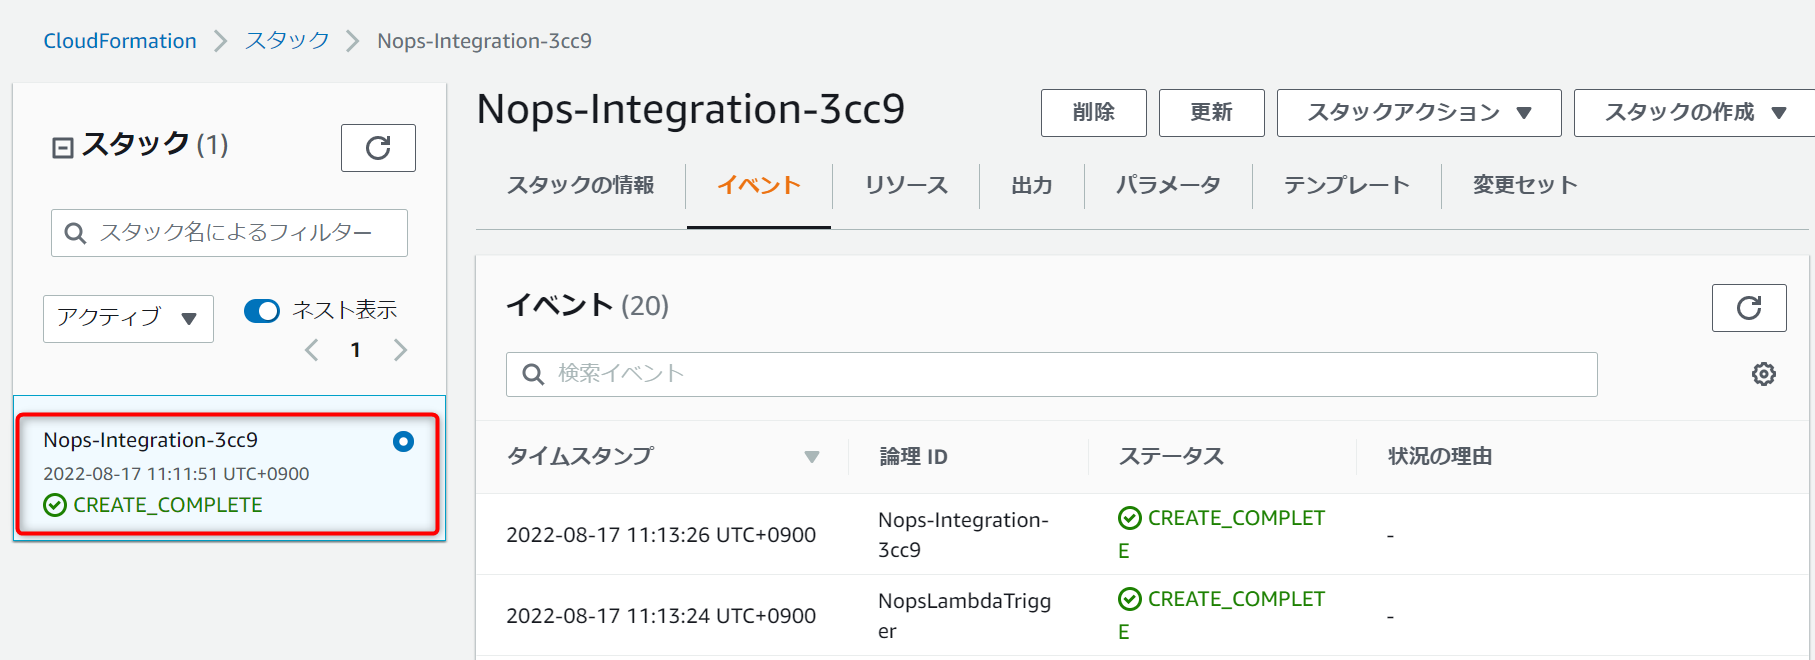
Task: Click the 更新 button
Action: pyautogui.click(x=1212, y=112)
